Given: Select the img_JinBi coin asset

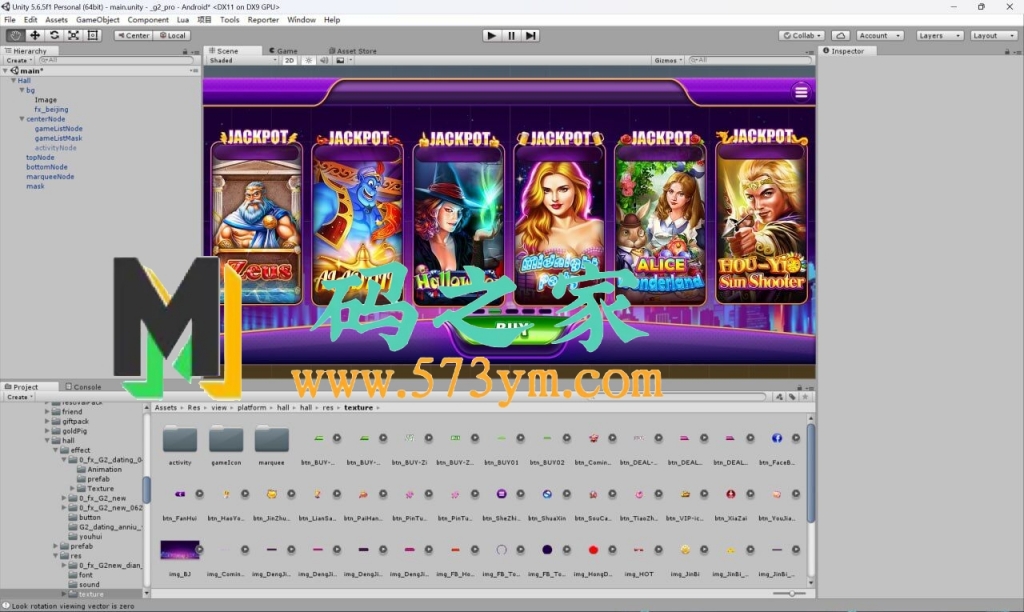Looking at the screenshot, I should click(x=684, y=550).
